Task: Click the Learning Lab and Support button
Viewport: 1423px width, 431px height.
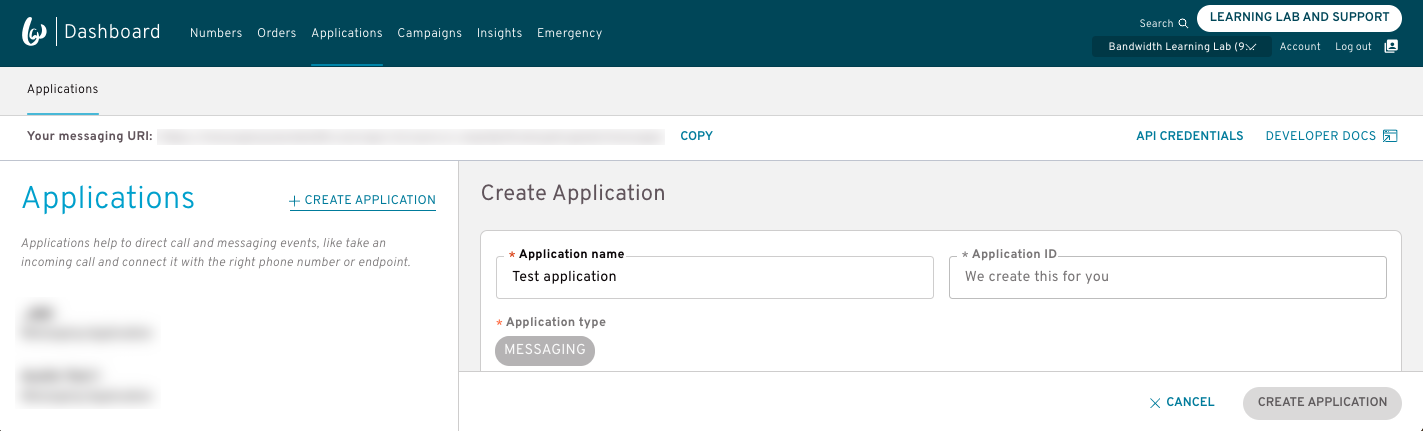Action: pos(1299,18)
